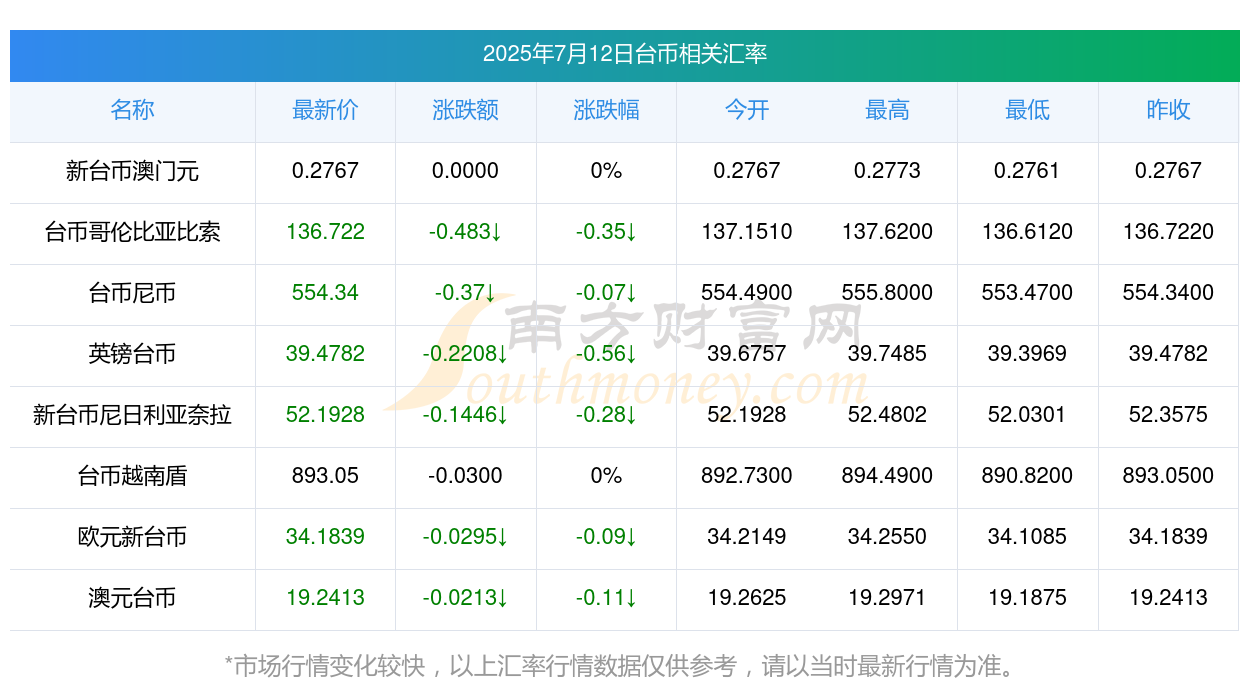Click opening value 19.2625

tap(747, 598)
